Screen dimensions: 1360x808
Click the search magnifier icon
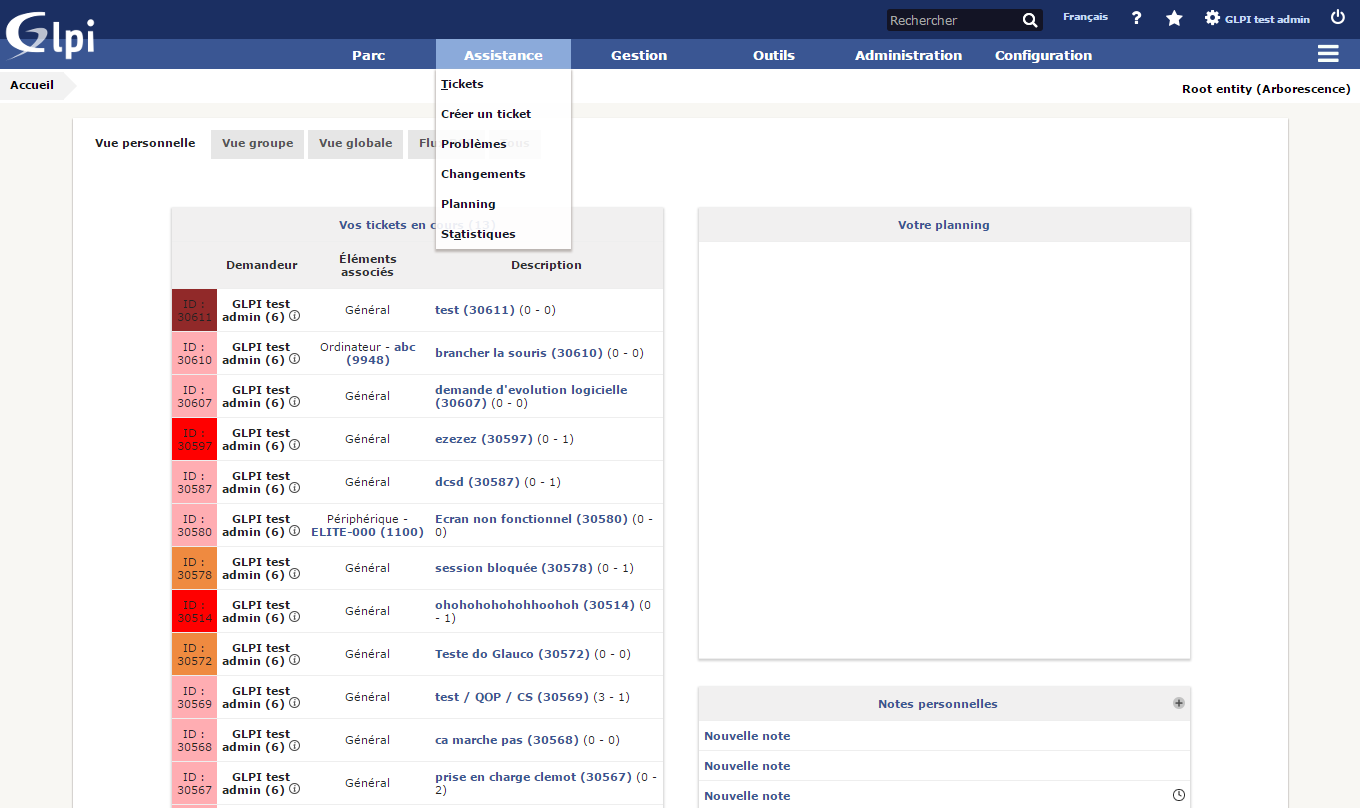pyautogui.click(x=1030, y=20)
